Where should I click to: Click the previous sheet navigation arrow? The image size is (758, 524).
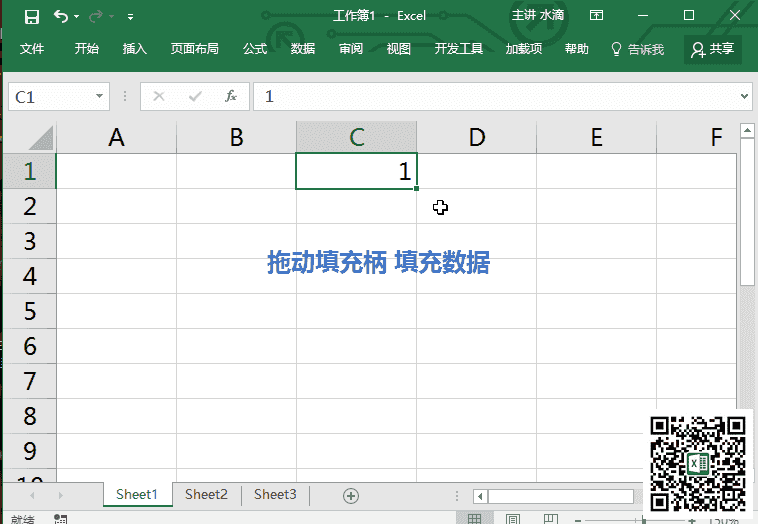(x=32, y=495)
